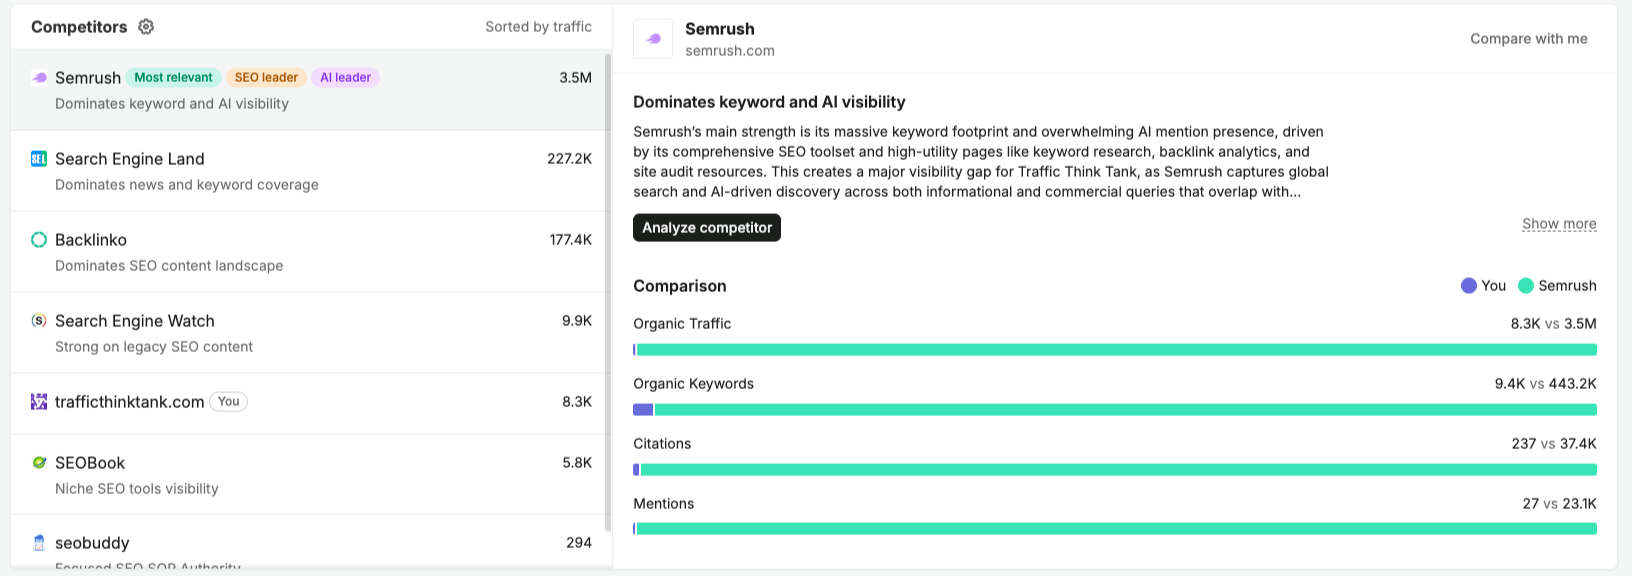1632x576 pixels.
Task: Open Competitors settings gear icon
Action: [x=146, y=27]
